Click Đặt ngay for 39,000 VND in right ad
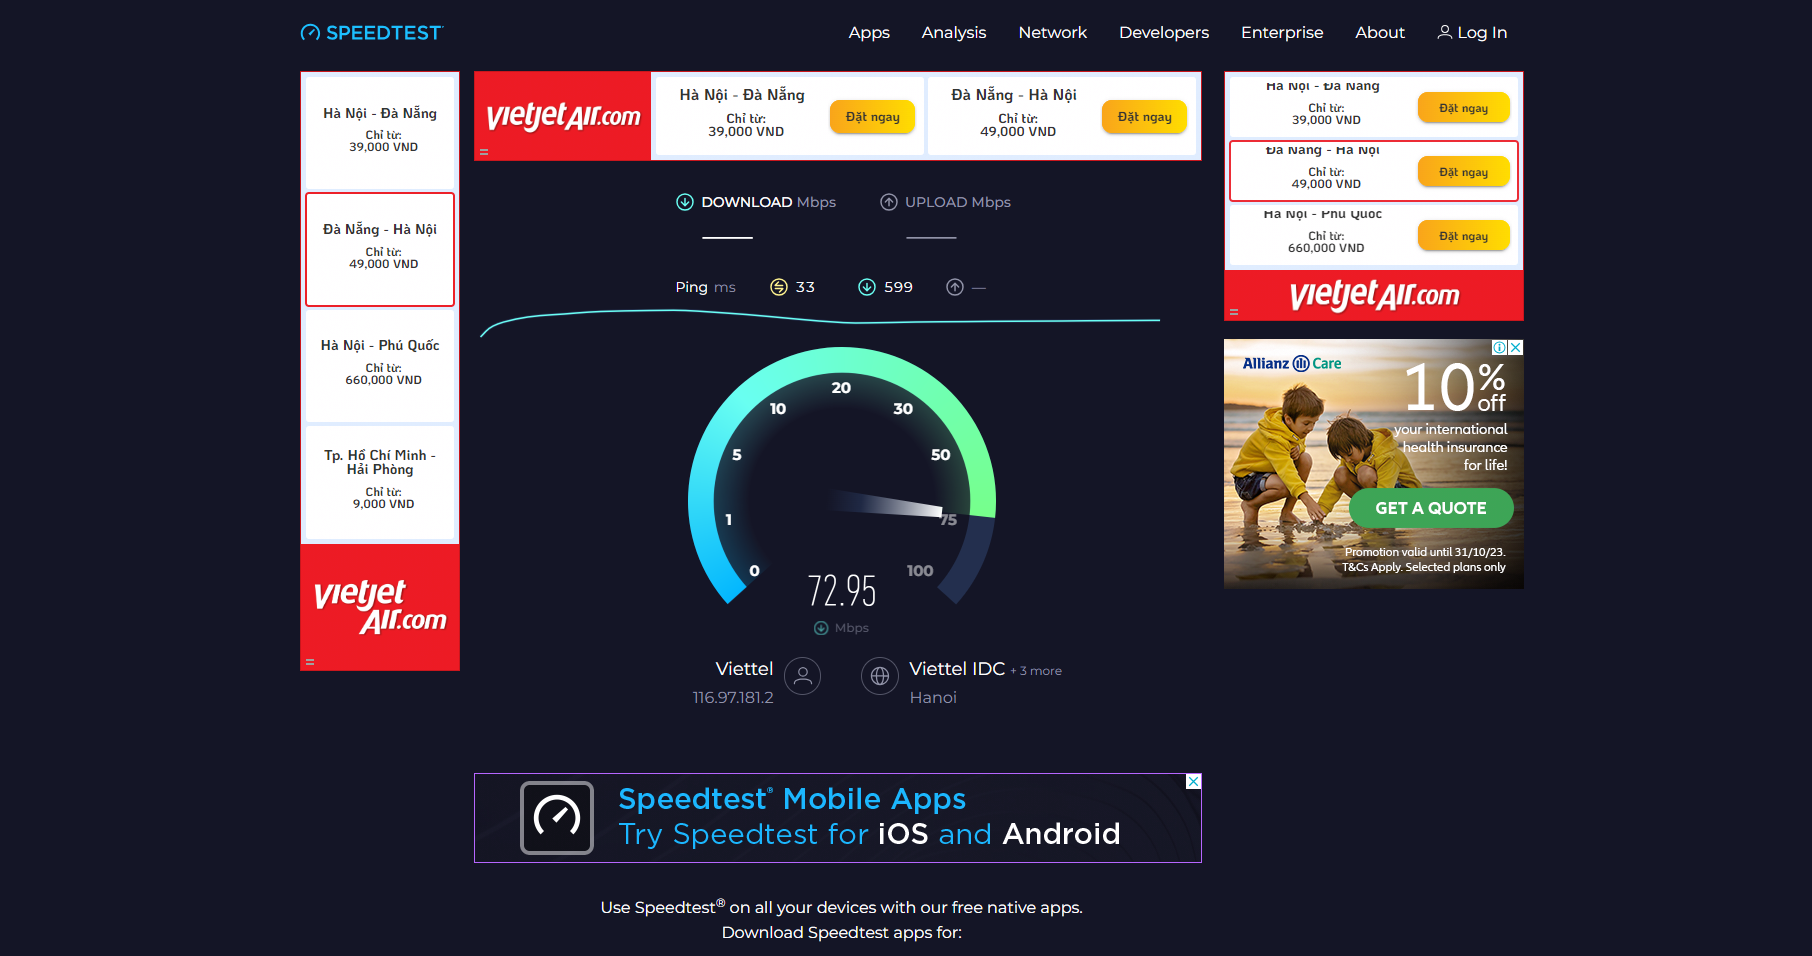 click(1463, 108)
